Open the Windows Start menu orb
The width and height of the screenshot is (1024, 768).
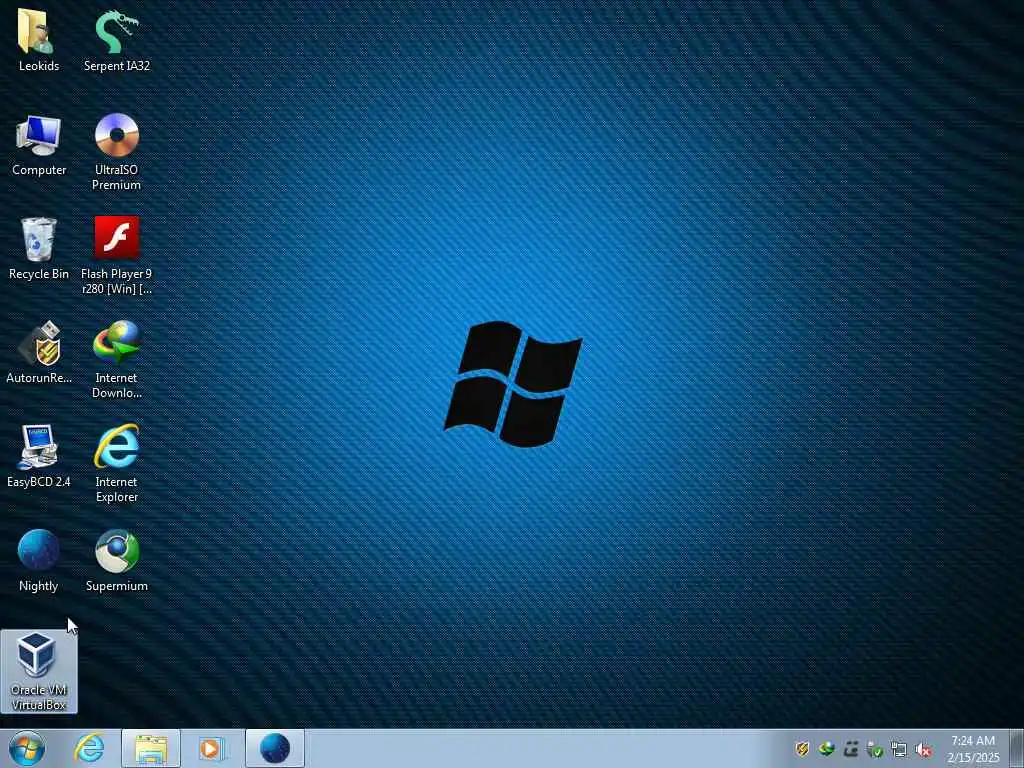coord(27,748)
